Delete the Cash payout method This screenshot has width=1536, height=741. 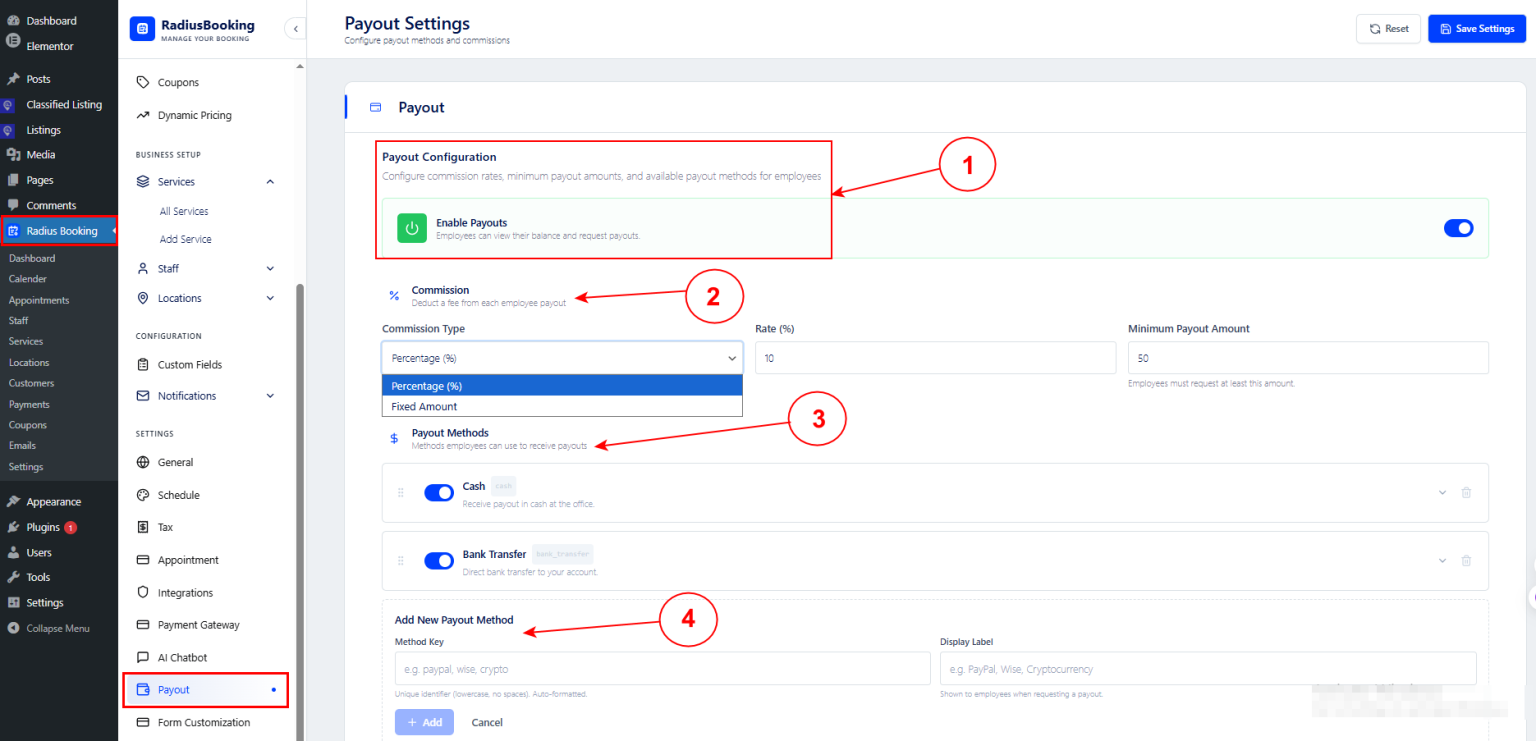(x=1466, y=492)
